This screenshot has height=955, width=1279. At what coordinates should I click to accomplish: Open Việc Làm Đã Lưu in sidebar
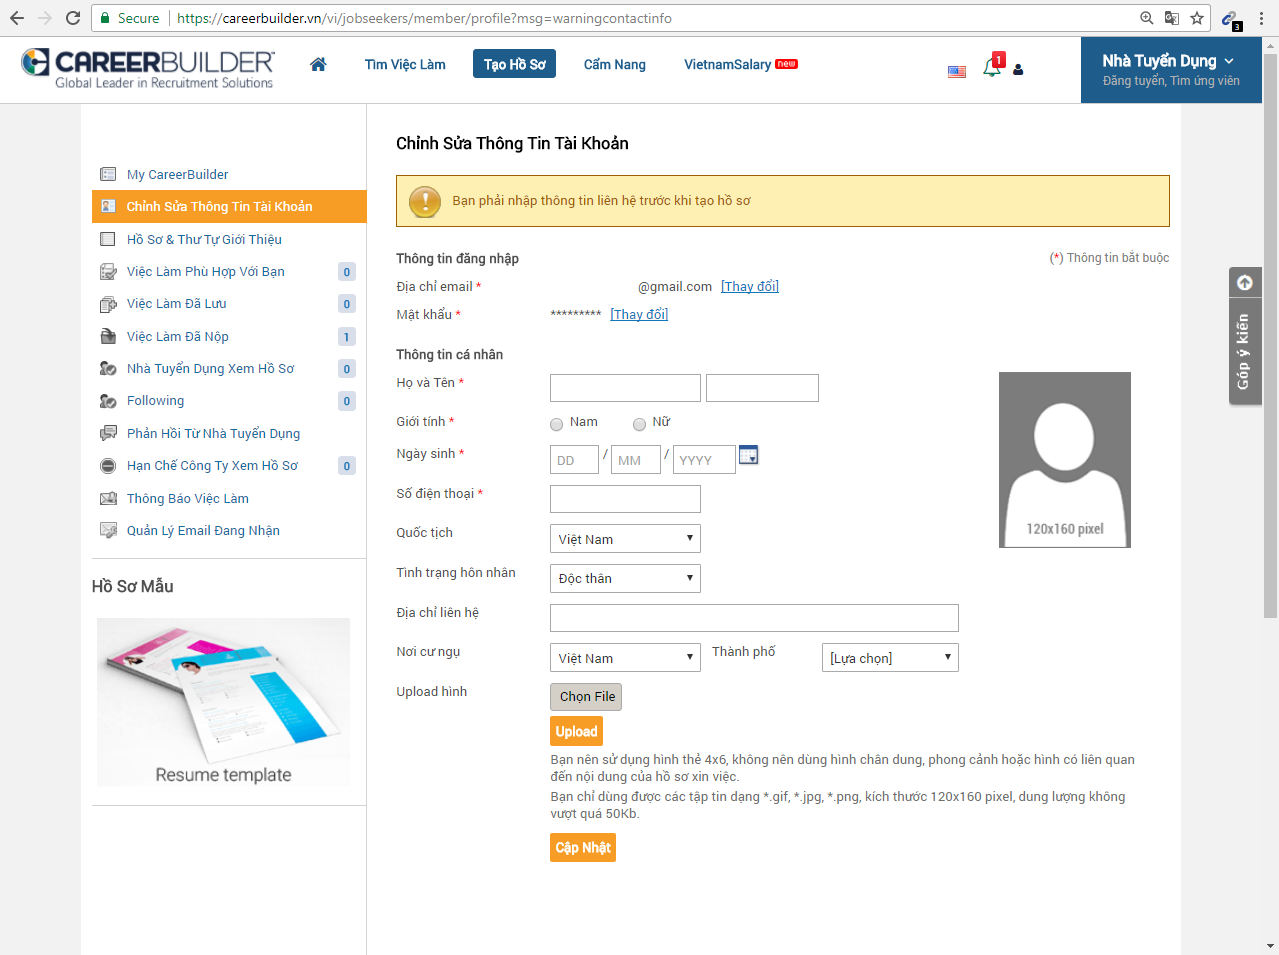[x=177, y=304]
